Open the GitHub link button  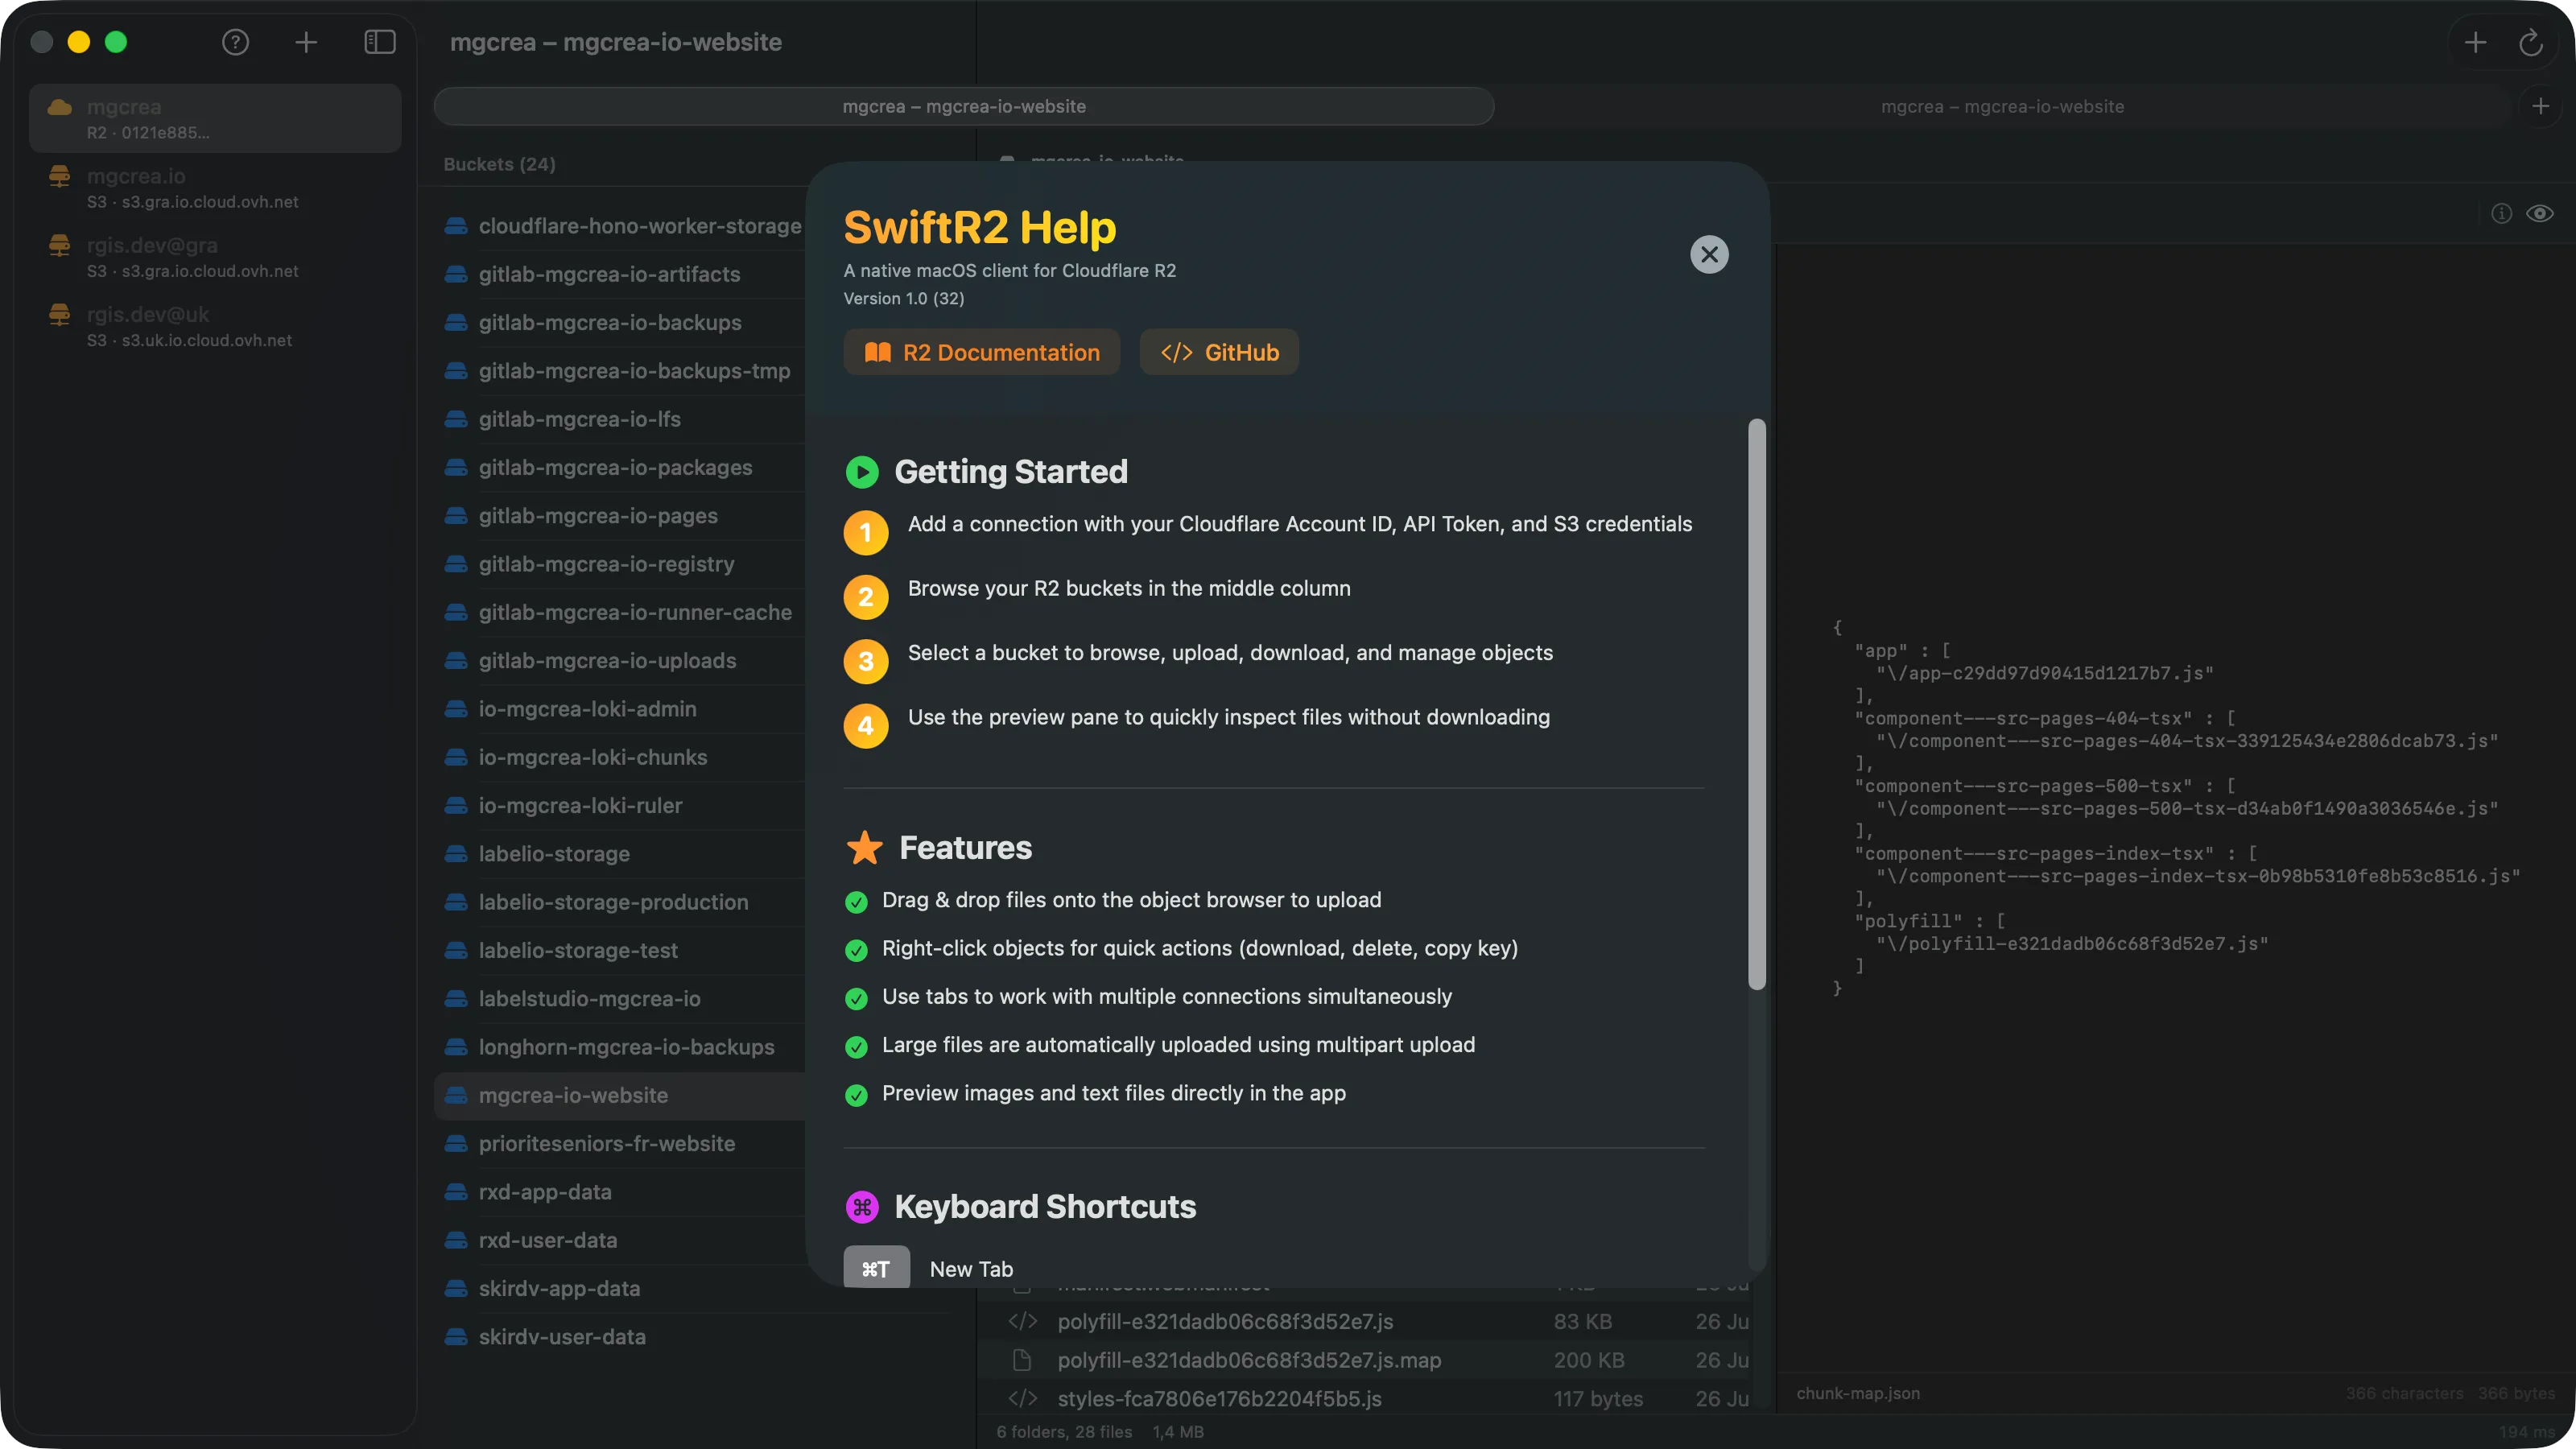1219,352
